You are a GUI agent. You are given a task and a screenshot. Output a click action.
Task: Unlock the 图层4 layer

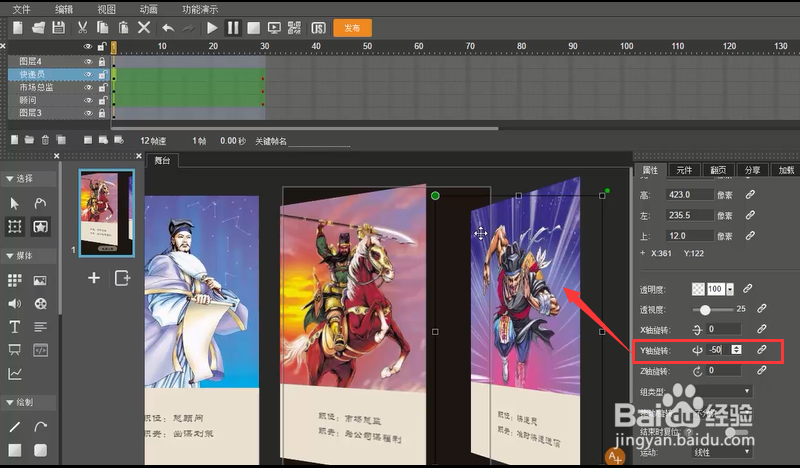tap(102, 61)
